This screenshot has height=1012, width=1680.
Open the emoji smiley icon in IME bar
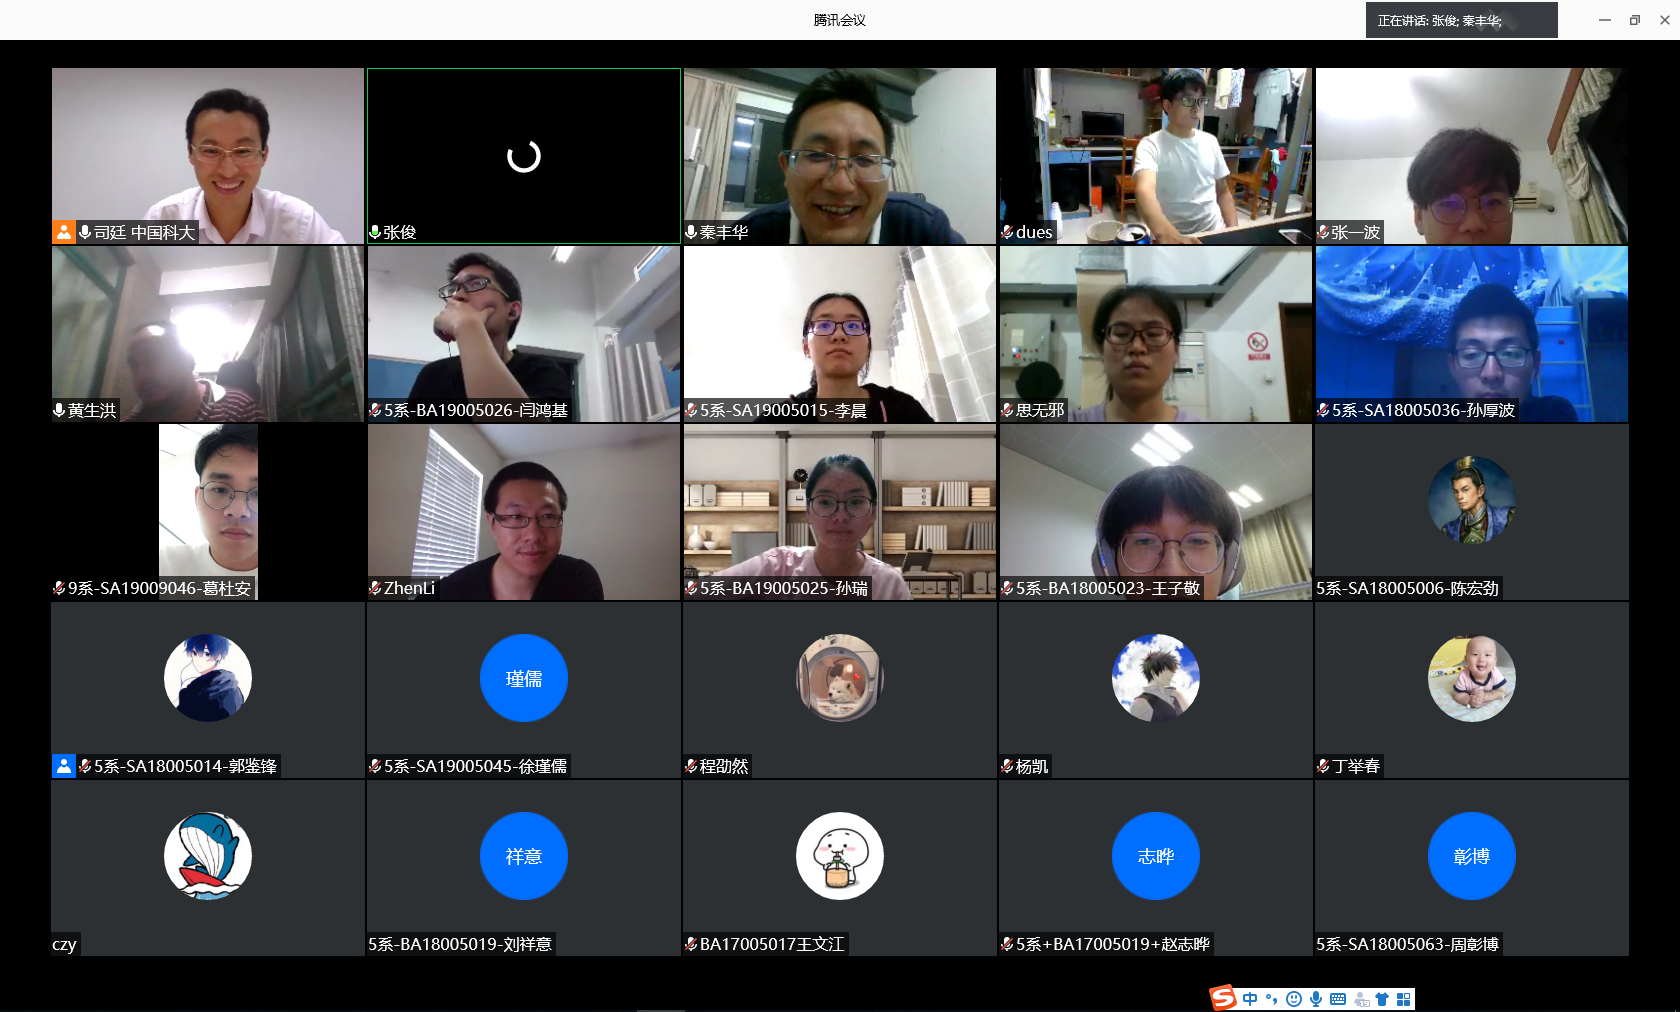pos(1294,999)
